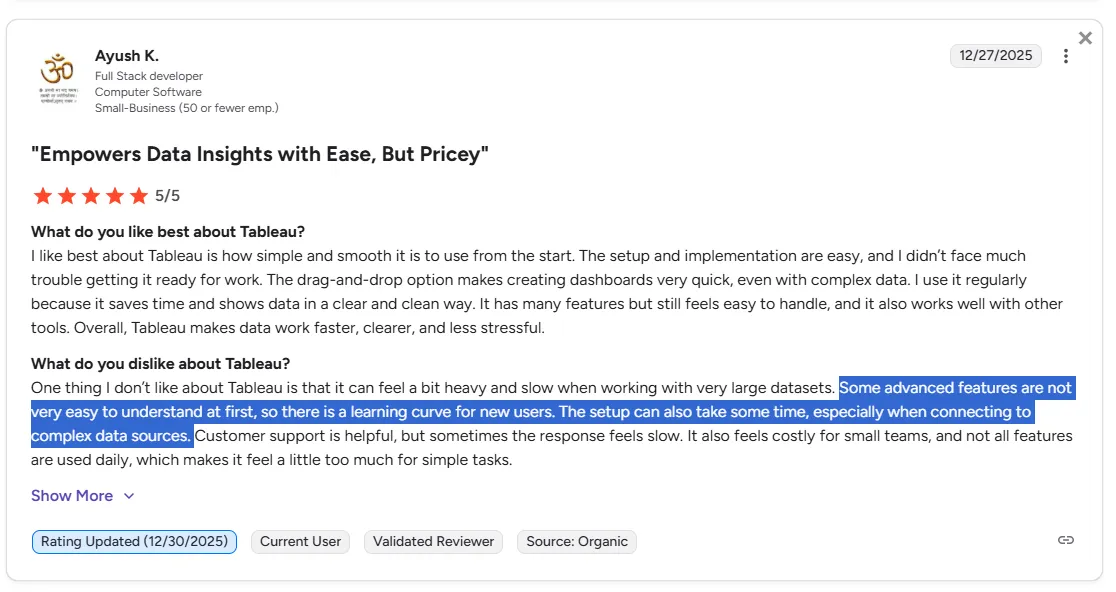
Task: Expand review with Show More chevron
Action: click(x=129, y=496)
